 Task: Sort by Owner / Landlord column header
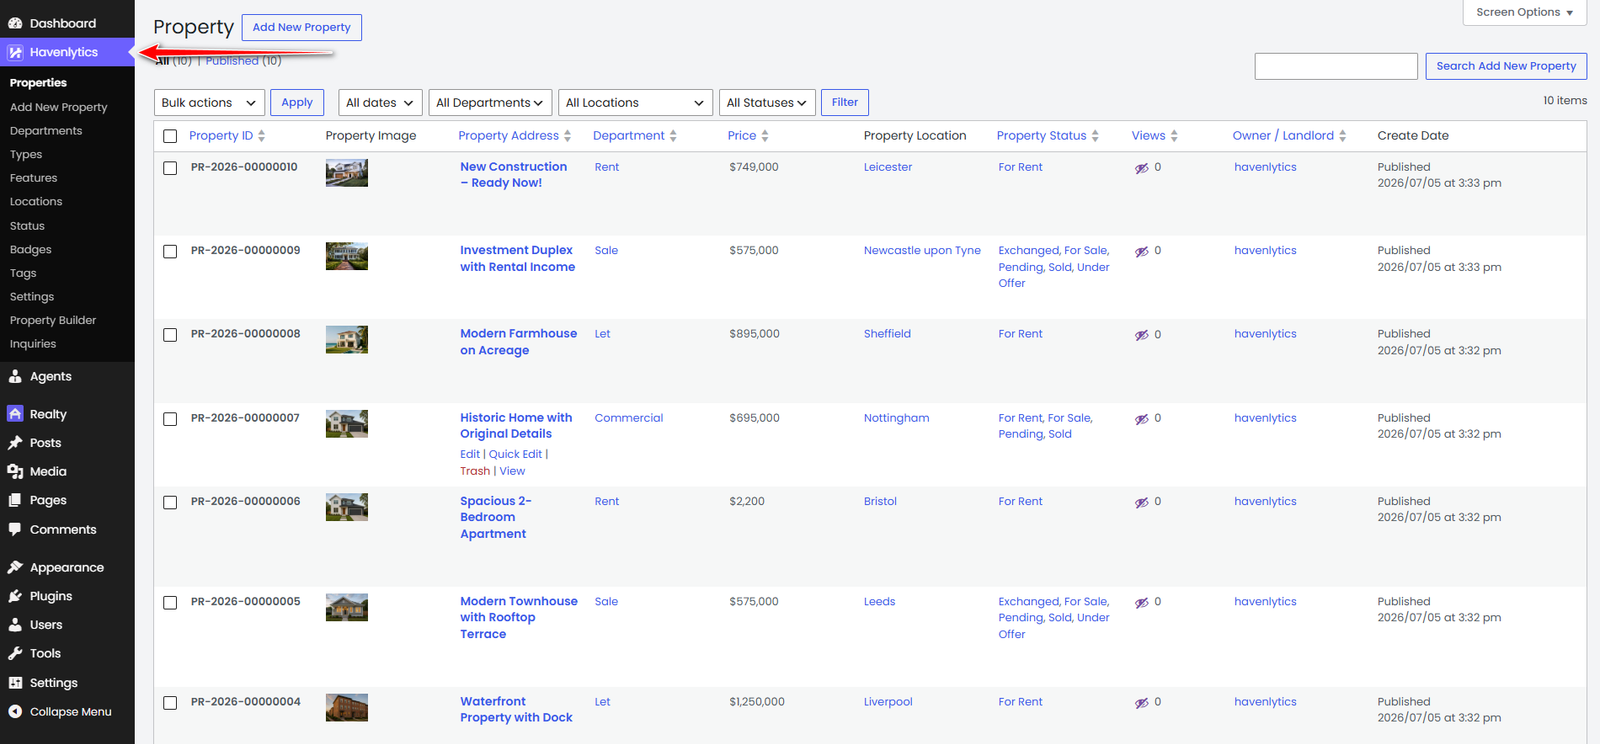coord(1289,136)
